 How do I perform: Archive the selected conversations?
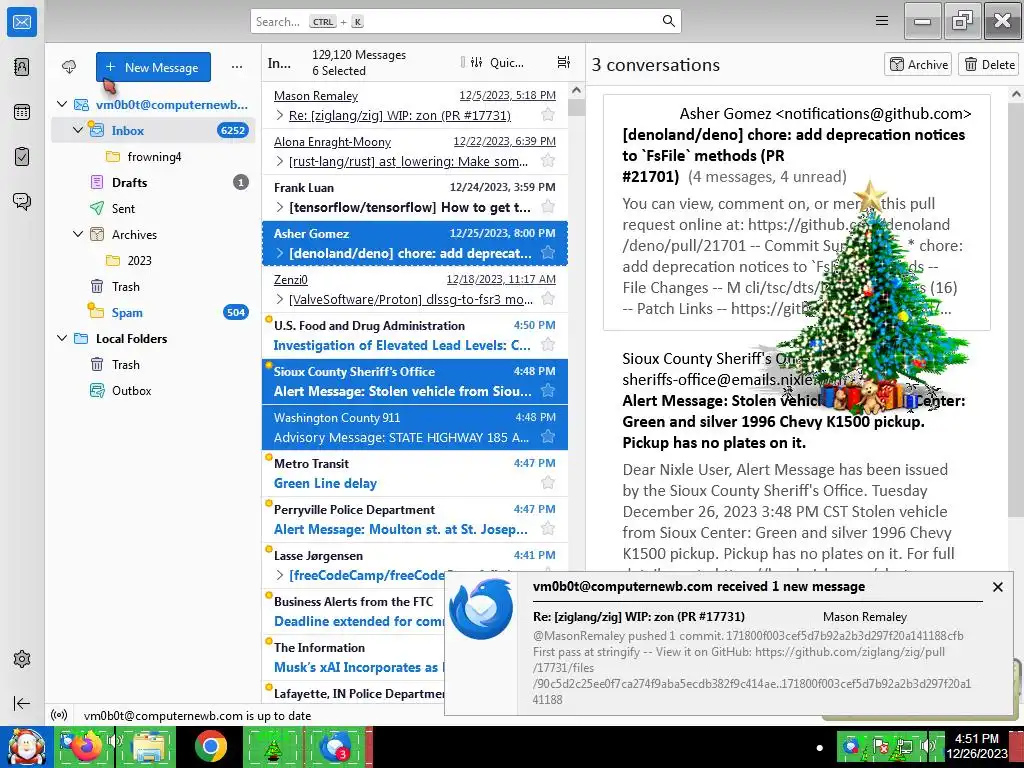coord(918,64)
